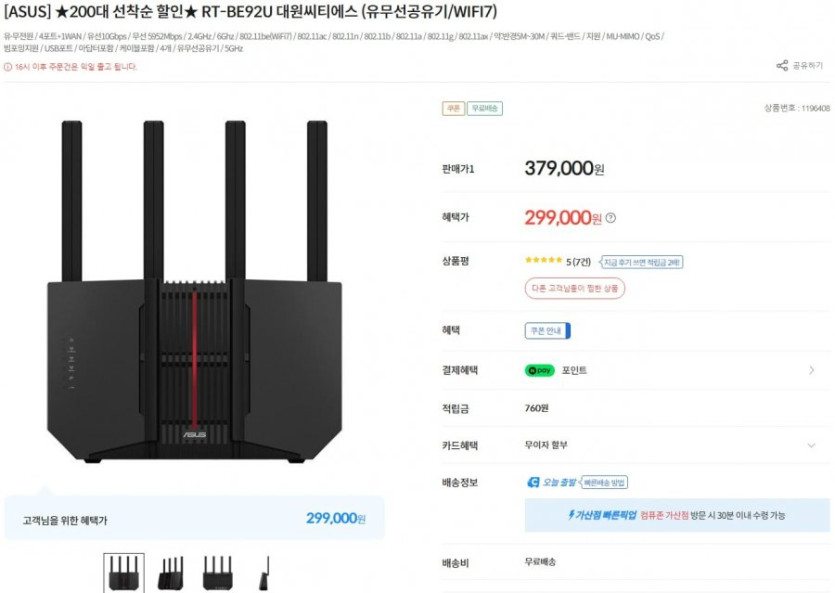
Task: Open the 쿠폰 안내 coupon button
Action: point(547,331)
